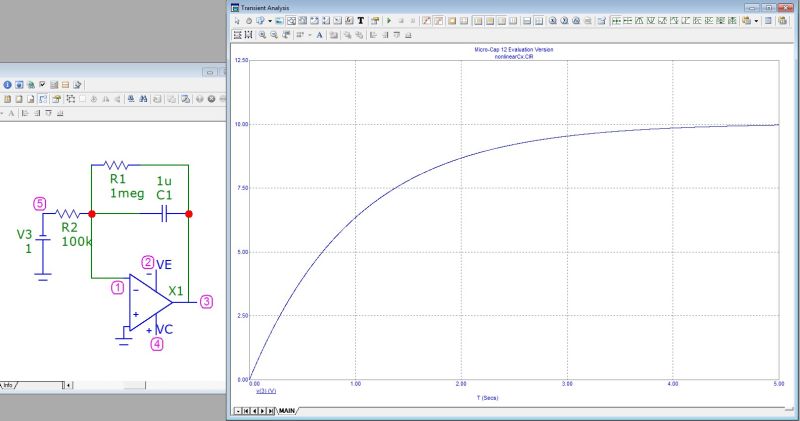Viewport: 800px width, 421px height.
Task: Select capacitor C1 in schematic
Action: [x=164, y=214]
